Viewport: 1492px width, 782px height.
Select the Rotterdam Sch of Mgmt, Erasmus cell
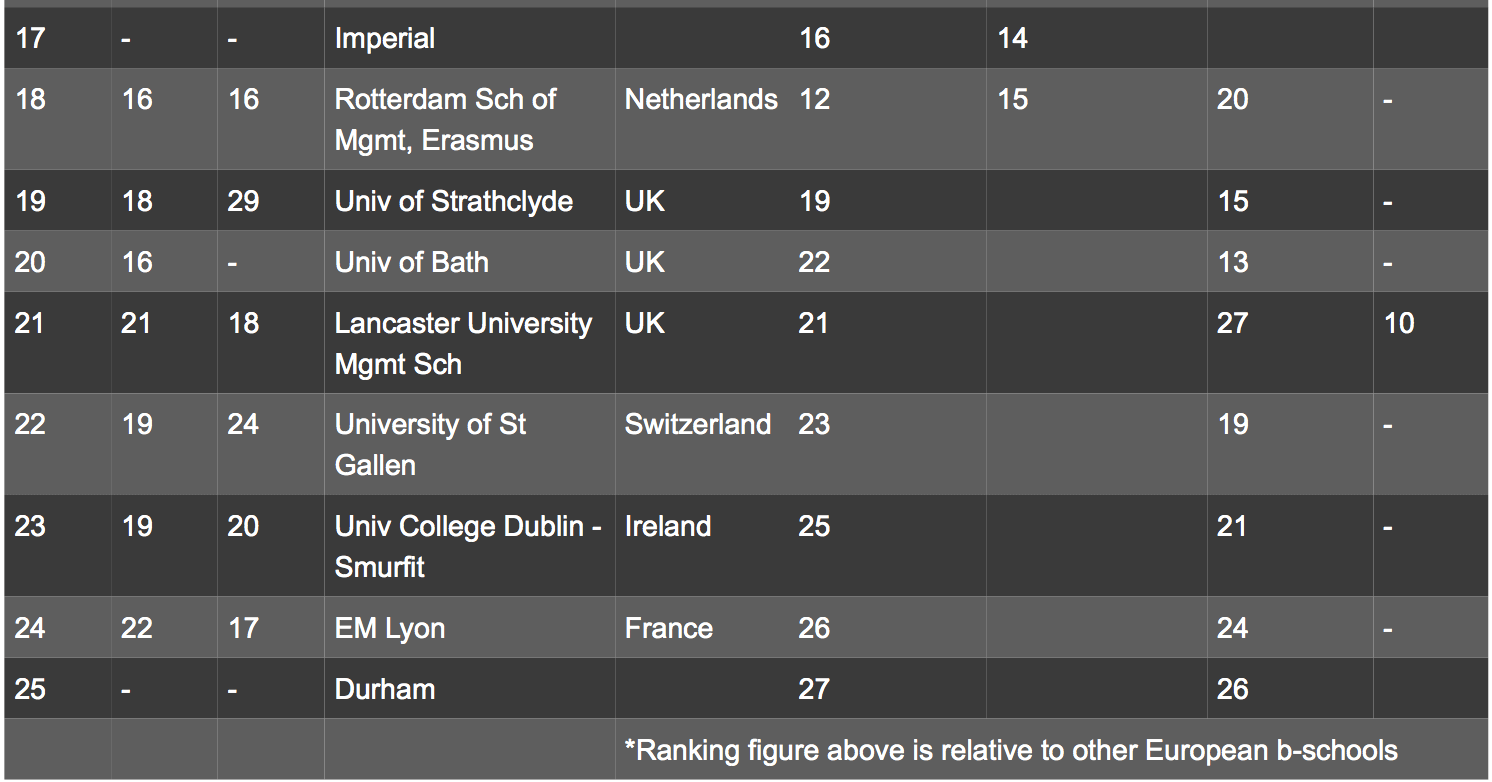click(x=469, y=119)
